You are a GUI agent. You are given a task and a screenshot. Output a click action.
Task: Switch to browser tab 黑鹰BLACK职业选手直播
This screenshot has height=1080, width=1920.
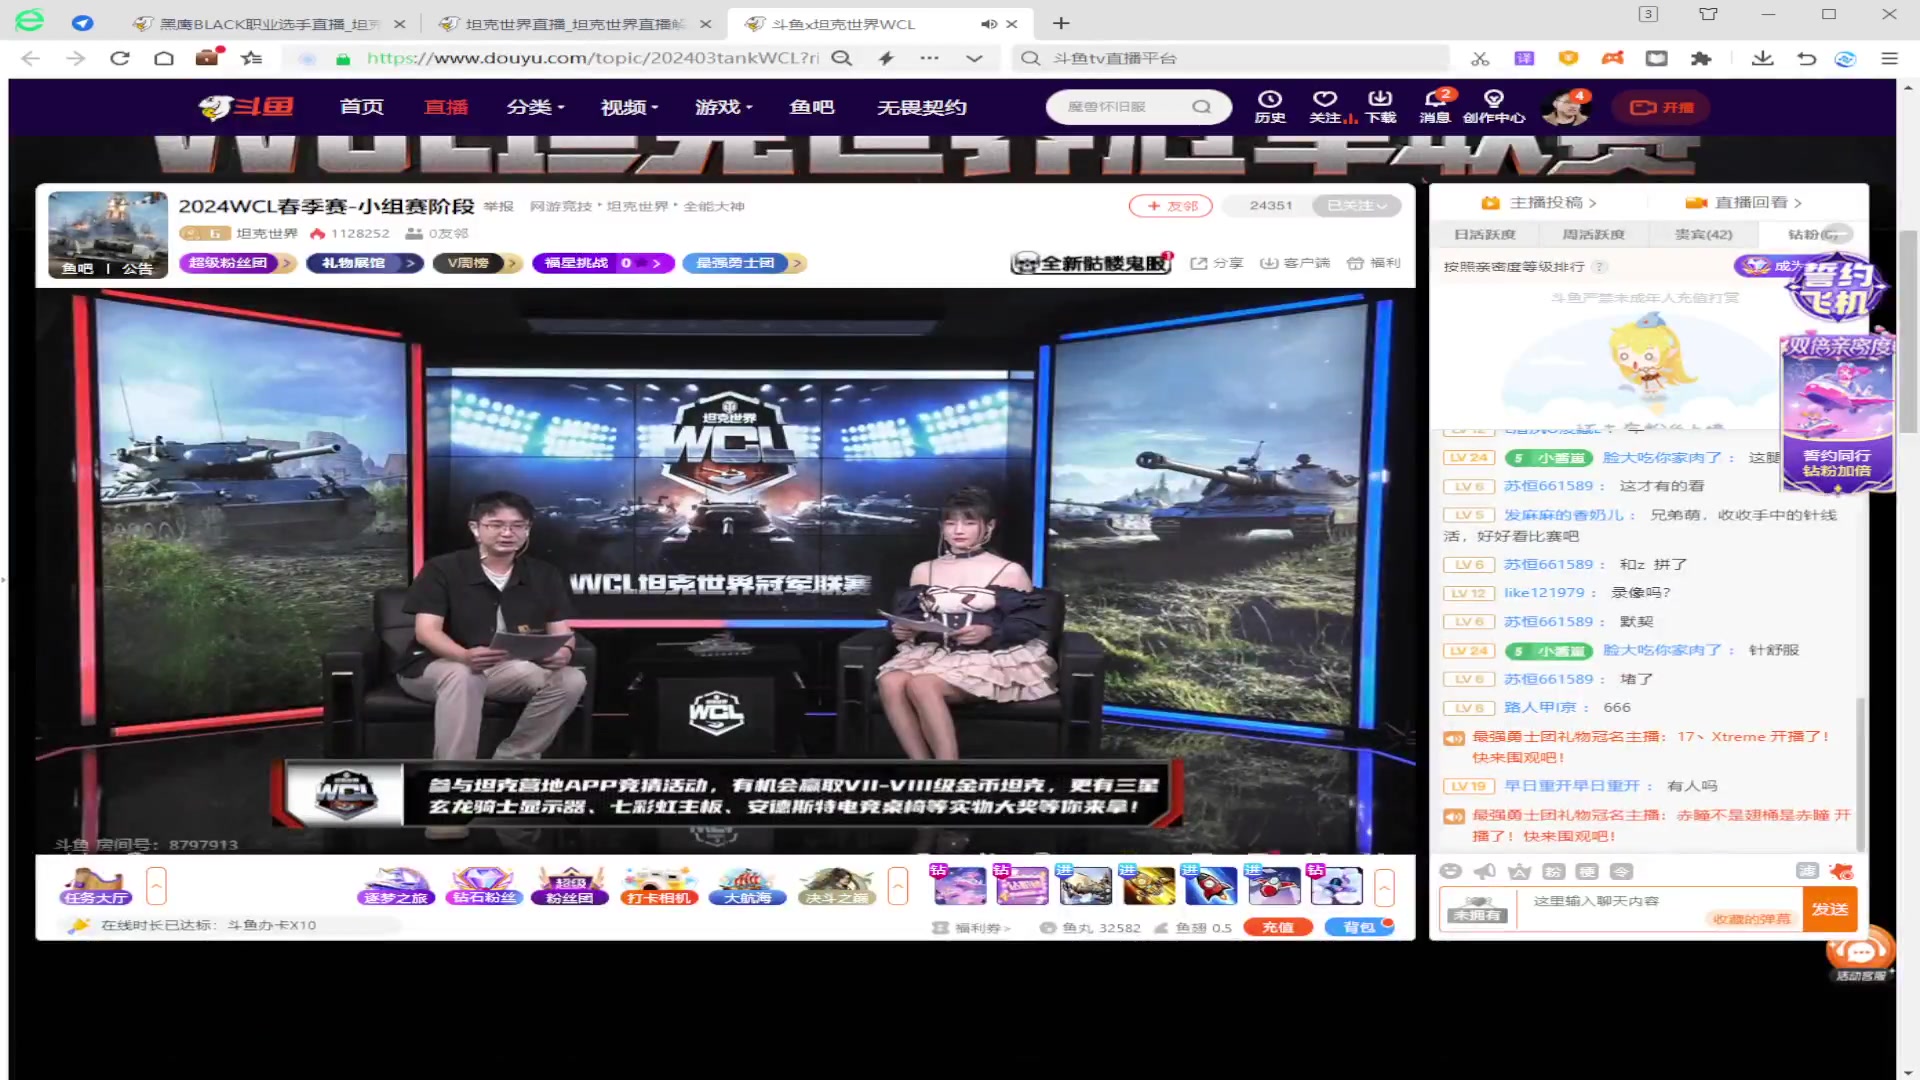268,24
